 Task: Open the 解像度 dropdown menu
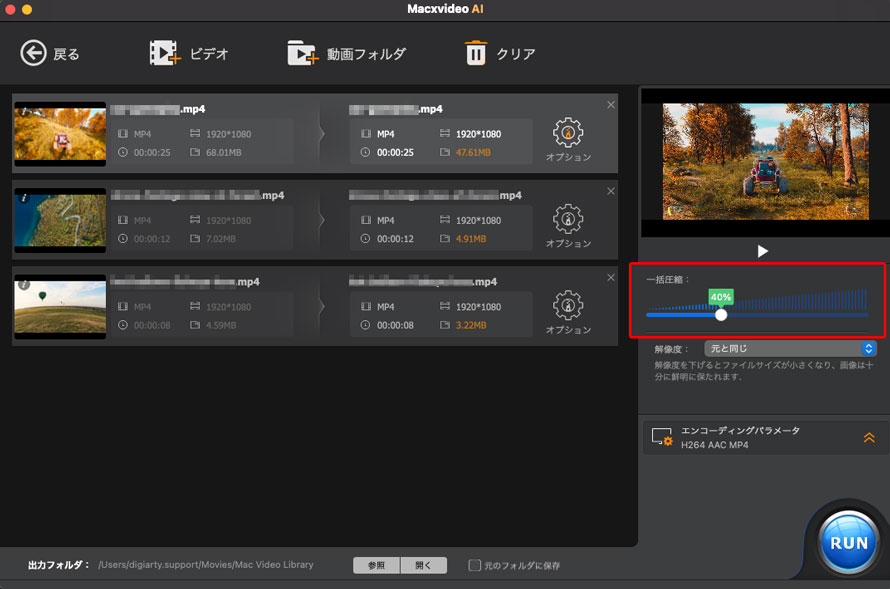tap(790, 349)
